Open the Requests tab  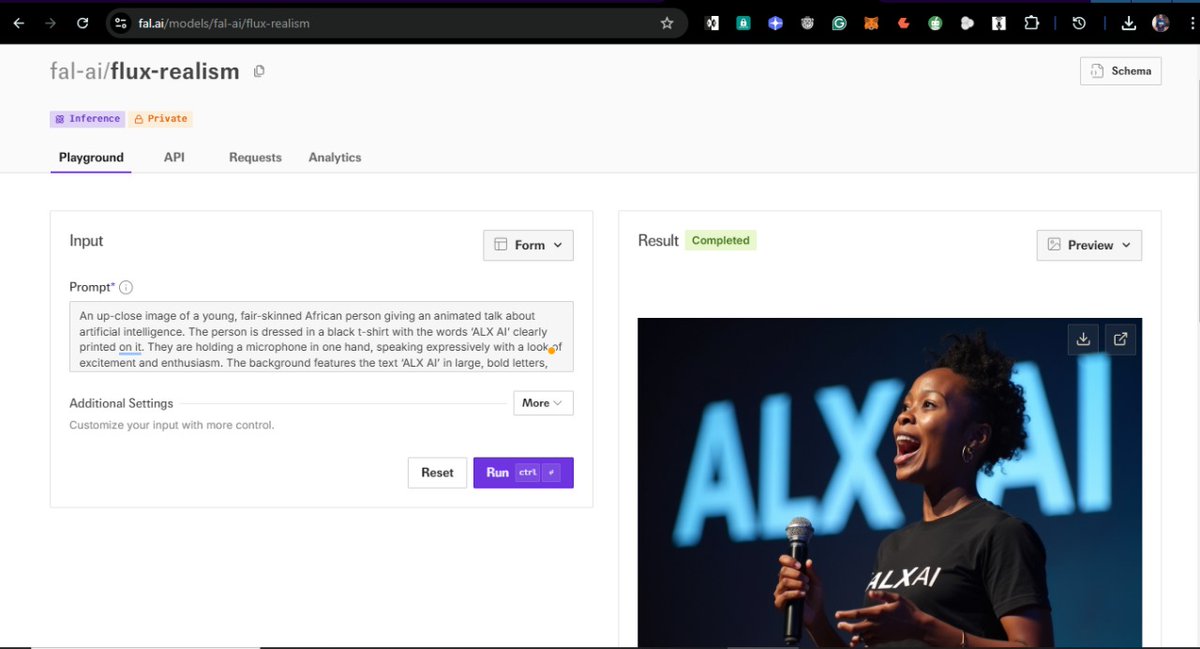(255, 157)
